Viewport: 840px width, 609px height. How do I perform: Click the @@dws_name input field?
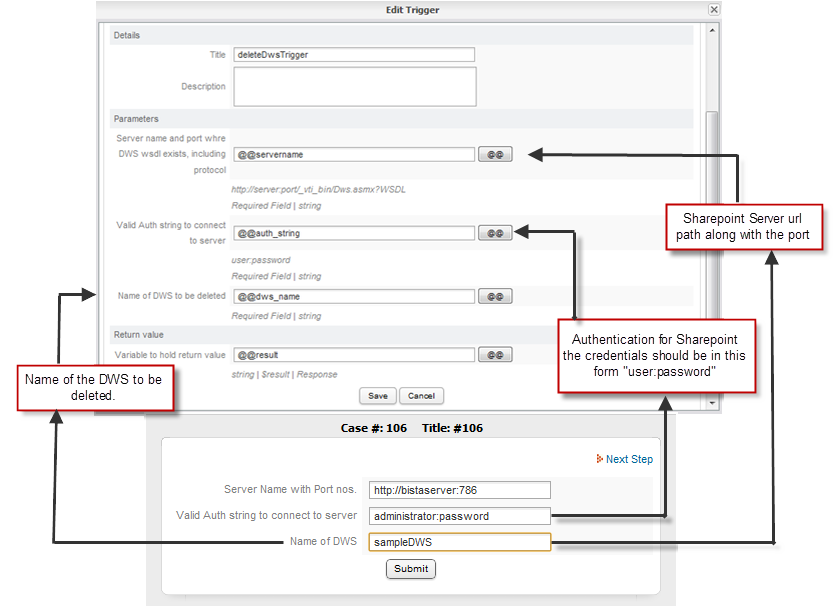(x=354, y=297)
